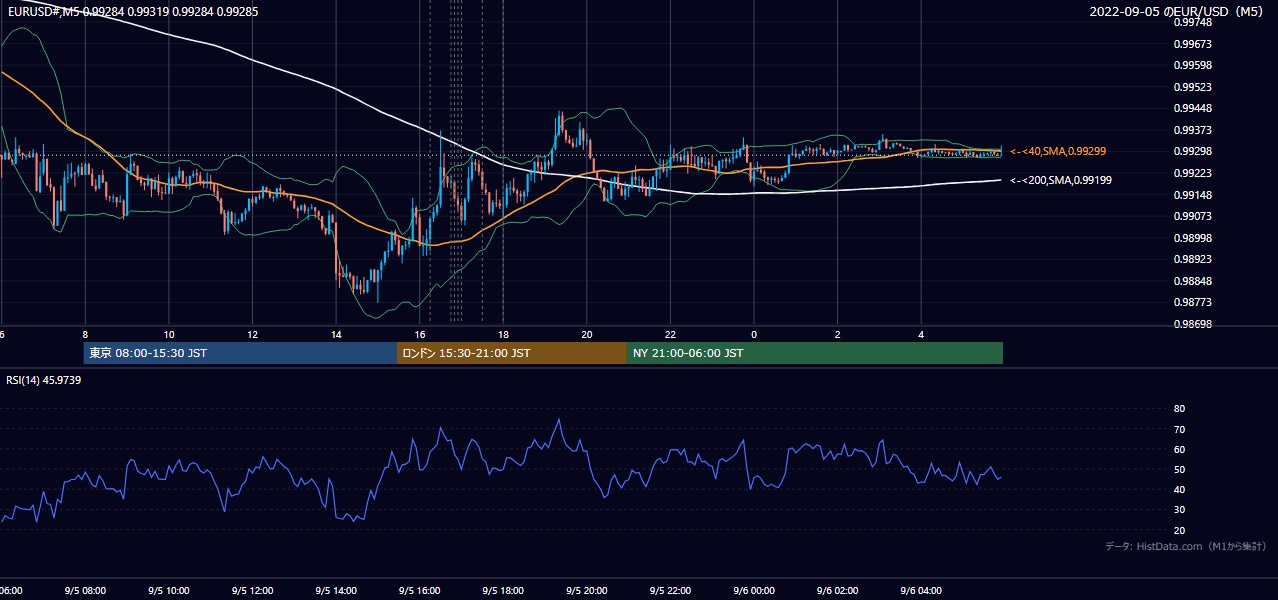Click the 9/5 08:00 date label
This screenshot has width=1278, height=600.
coord(85,591)
